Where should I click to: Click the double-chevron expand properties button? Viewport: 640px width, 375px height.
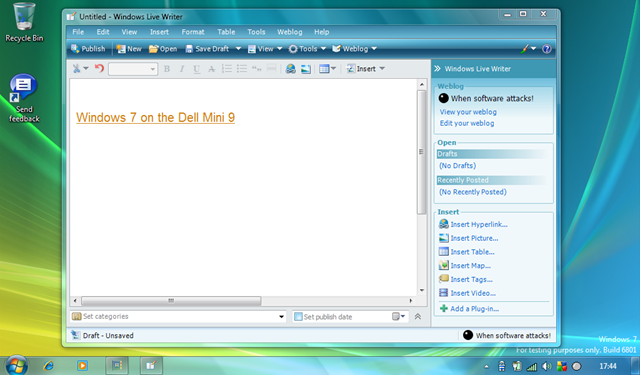418,317
